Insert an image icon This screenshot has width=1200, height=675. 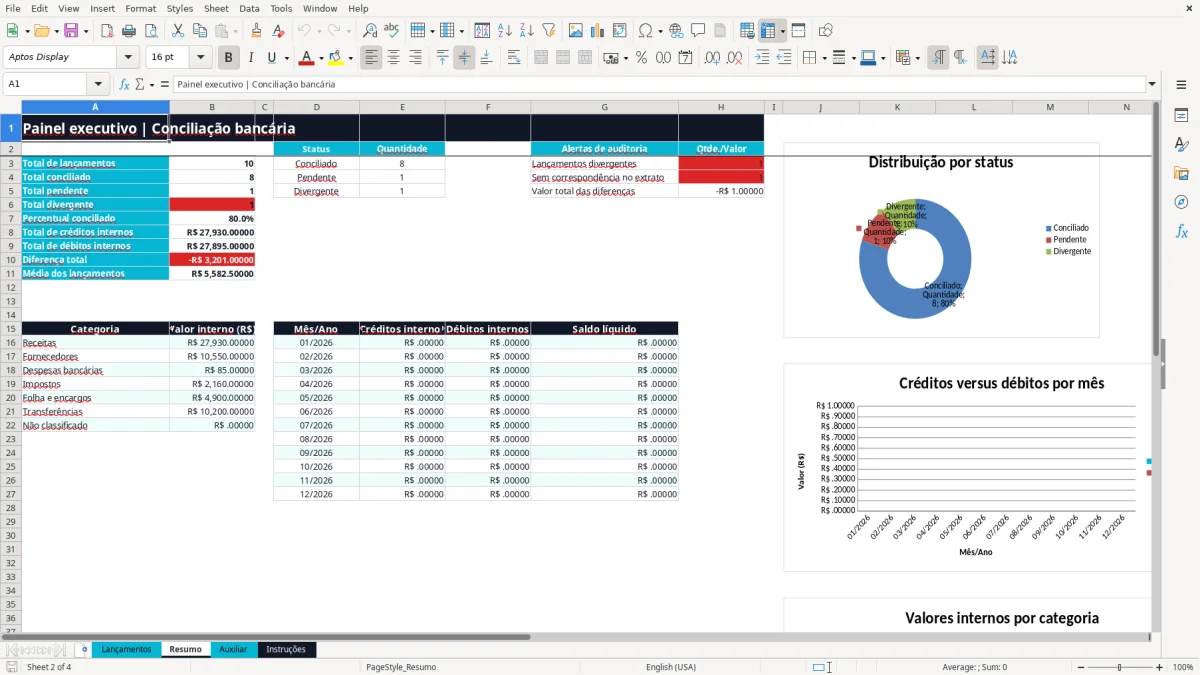coord(576,31)
